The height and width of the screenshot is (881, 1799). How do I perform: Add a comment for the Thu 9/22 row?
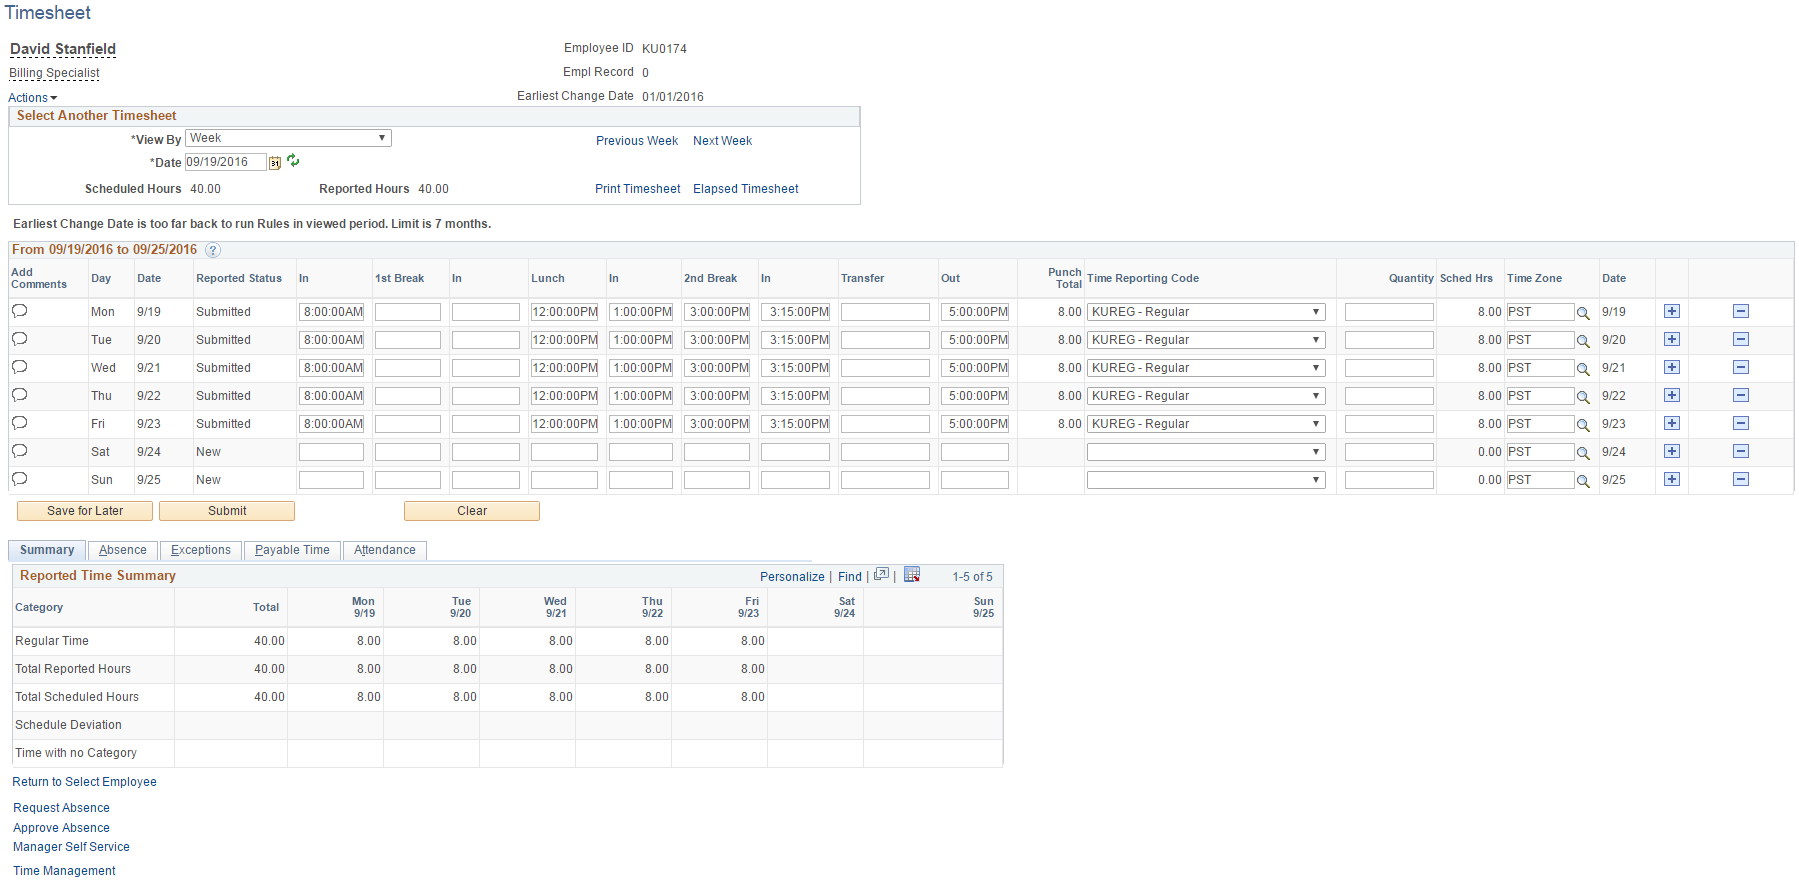point(19,395)
